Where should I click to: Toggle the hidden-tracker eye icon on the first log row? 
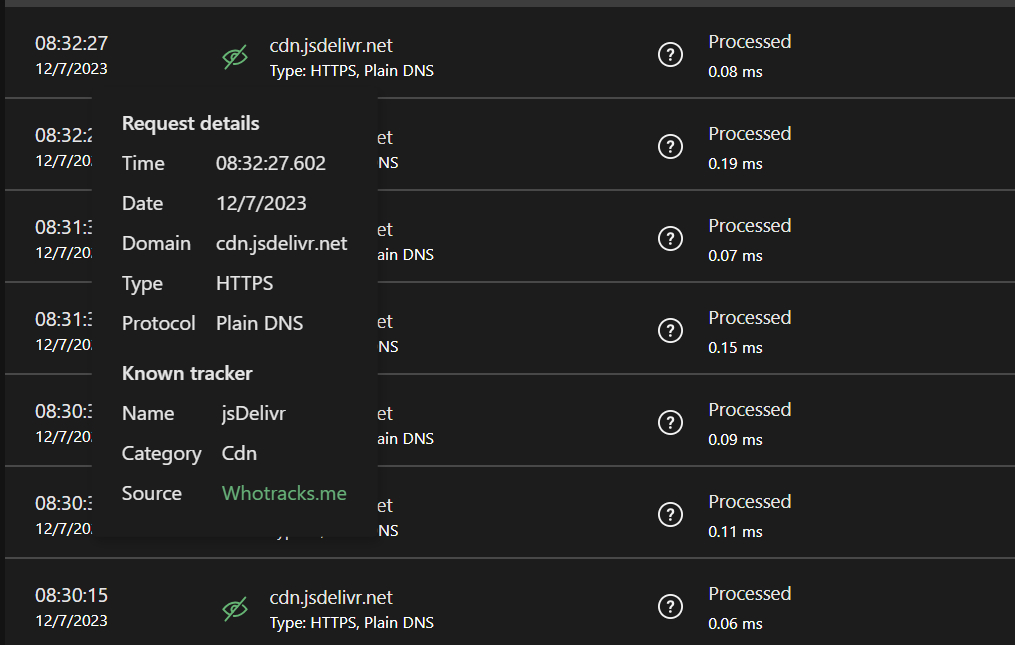point(234,57)
